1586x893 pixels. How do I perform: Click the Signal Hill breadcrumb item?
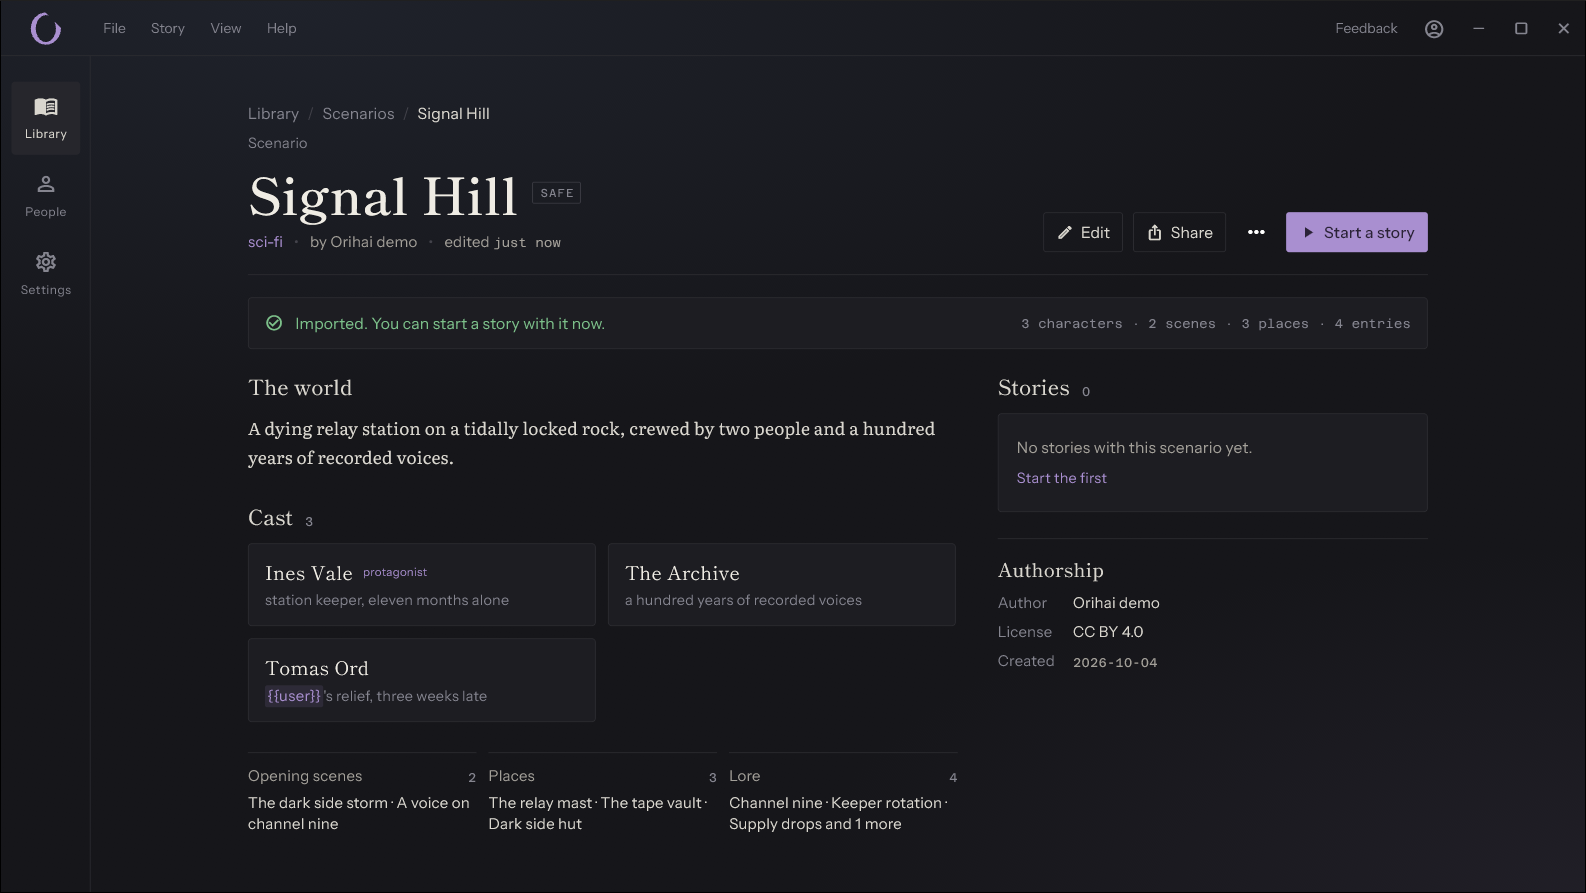(x=453, y=114)
